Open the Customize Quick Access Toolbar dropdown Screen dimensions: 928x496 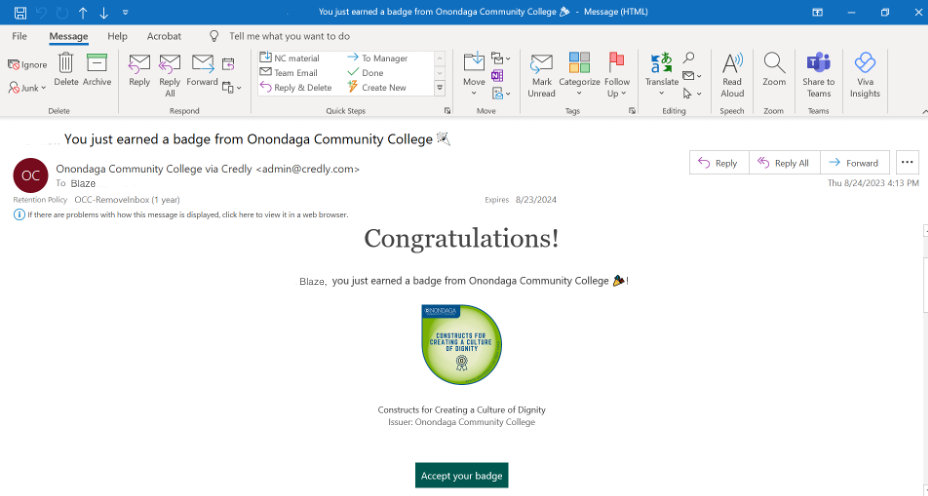pos(125,12)
